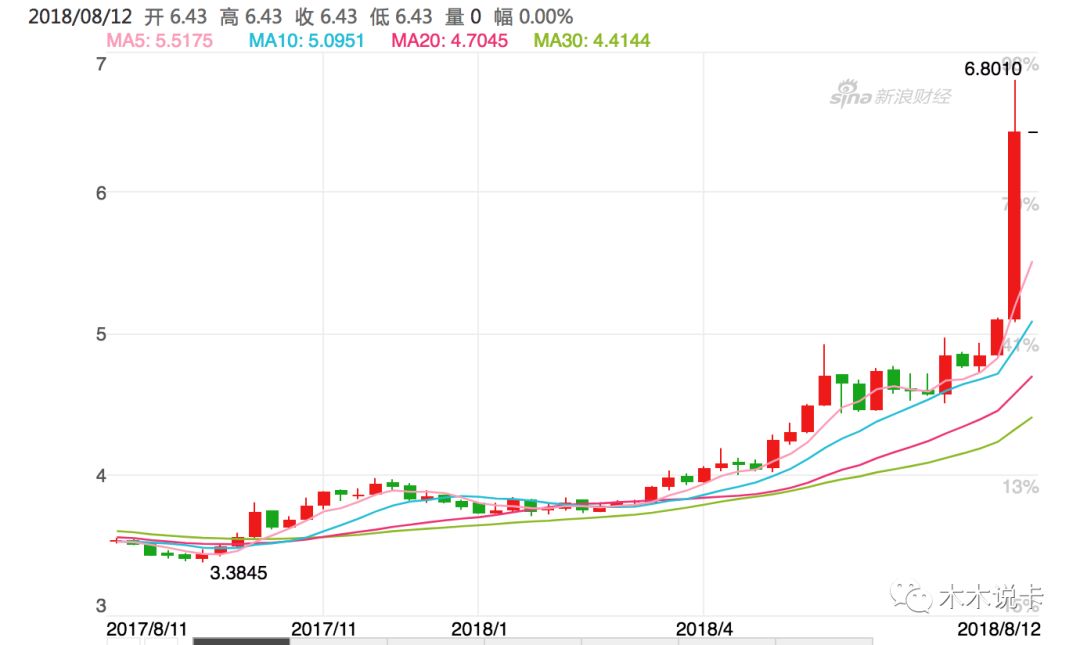Click the 3.3845 low price label
The image size is (1080, 645).
[238, 574]
